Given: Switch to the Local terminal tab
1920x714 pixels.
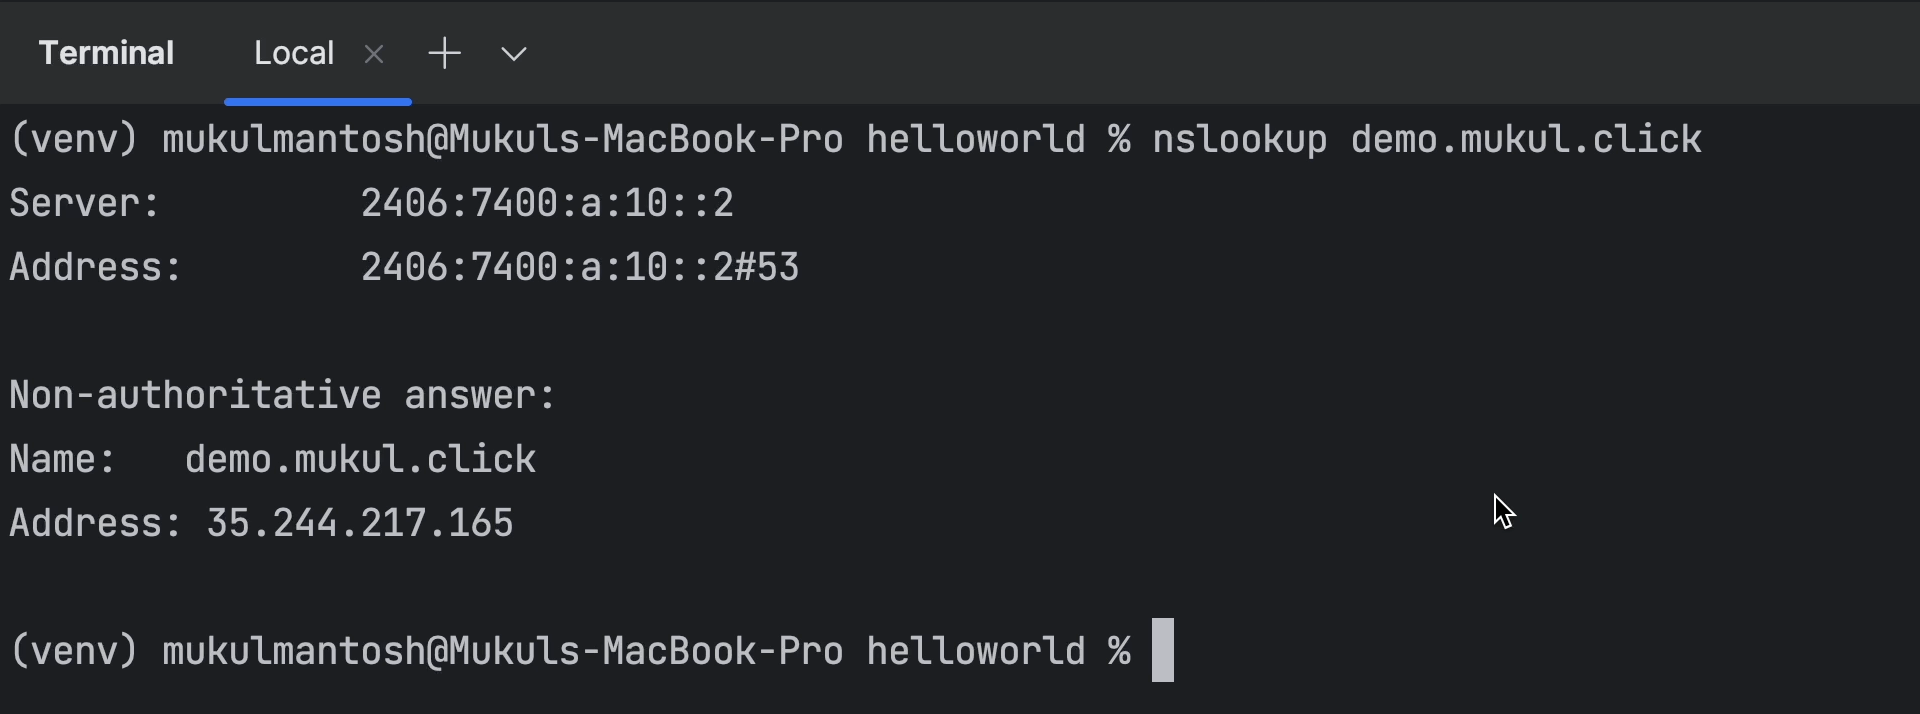Looking at the screenshot, I should (x=293, y=53).
